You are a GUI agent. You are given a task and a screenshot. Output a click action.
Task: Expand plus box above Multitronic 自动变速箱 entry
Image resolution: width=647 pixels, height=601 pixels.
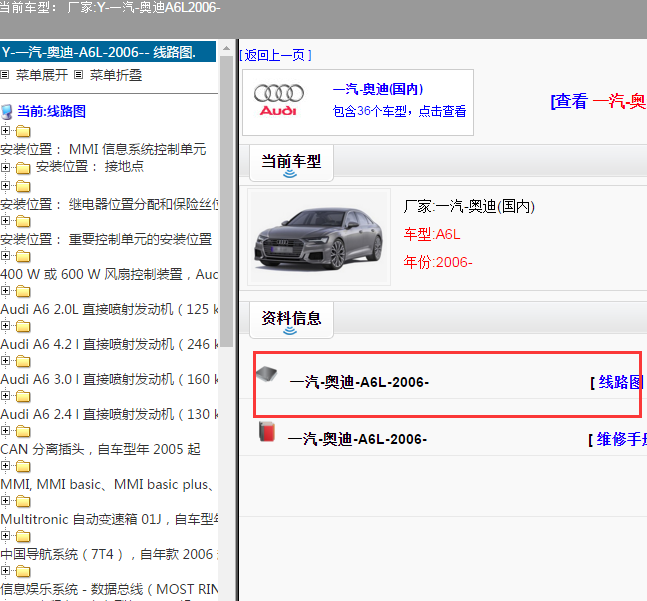tap(5, 501)
